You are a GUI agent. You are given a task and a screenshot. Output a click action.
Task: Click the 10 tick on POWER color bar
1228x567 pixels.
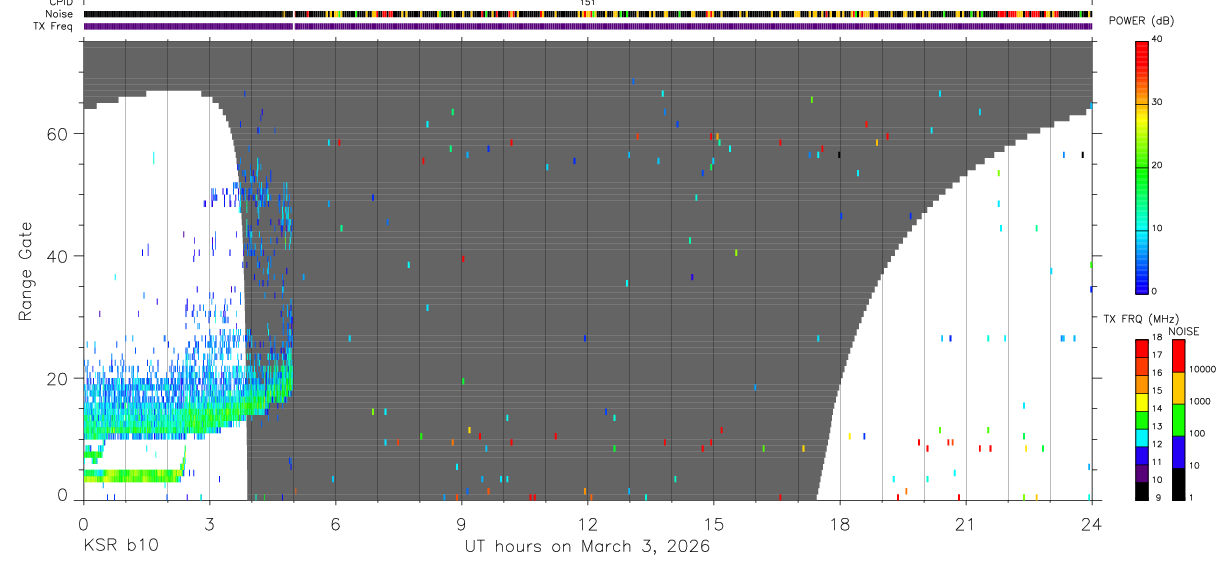coord(1157,228)
